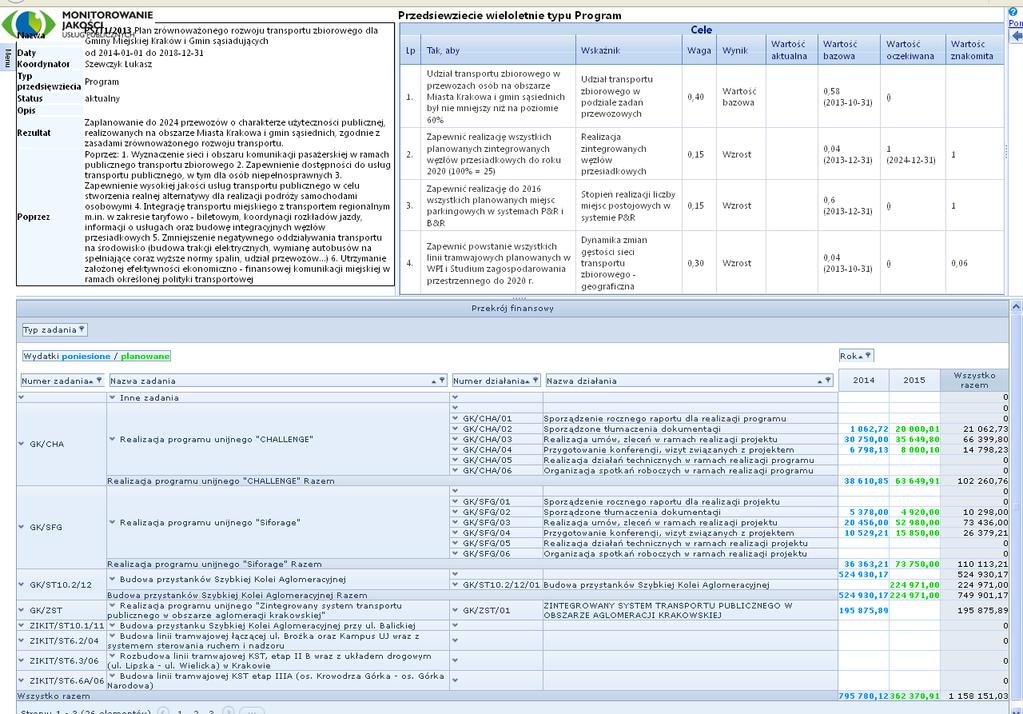Click the row "Sporządzone tłumaczenia dokumentacji" under GK/CHA/02
Viewport: 1023px width, 714px height.
[x=632, y=429]
